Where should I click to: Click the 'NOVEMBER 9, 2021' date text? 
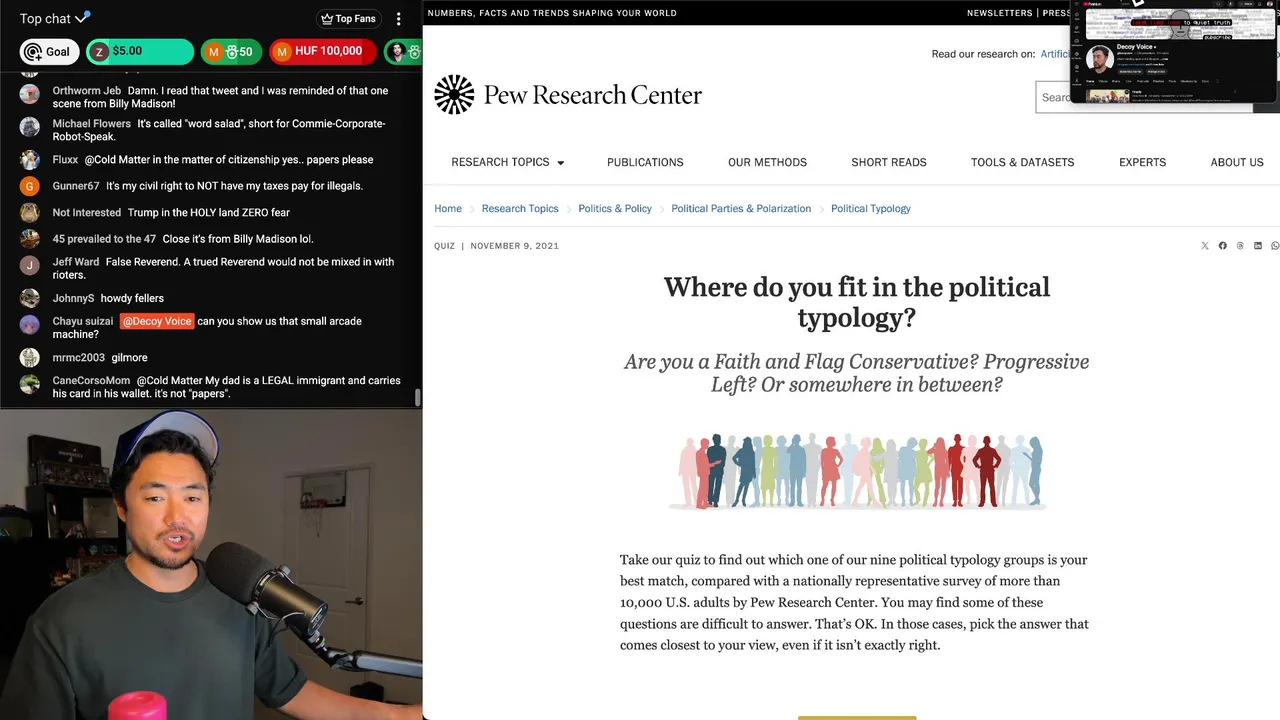click(x=515, y=246)
